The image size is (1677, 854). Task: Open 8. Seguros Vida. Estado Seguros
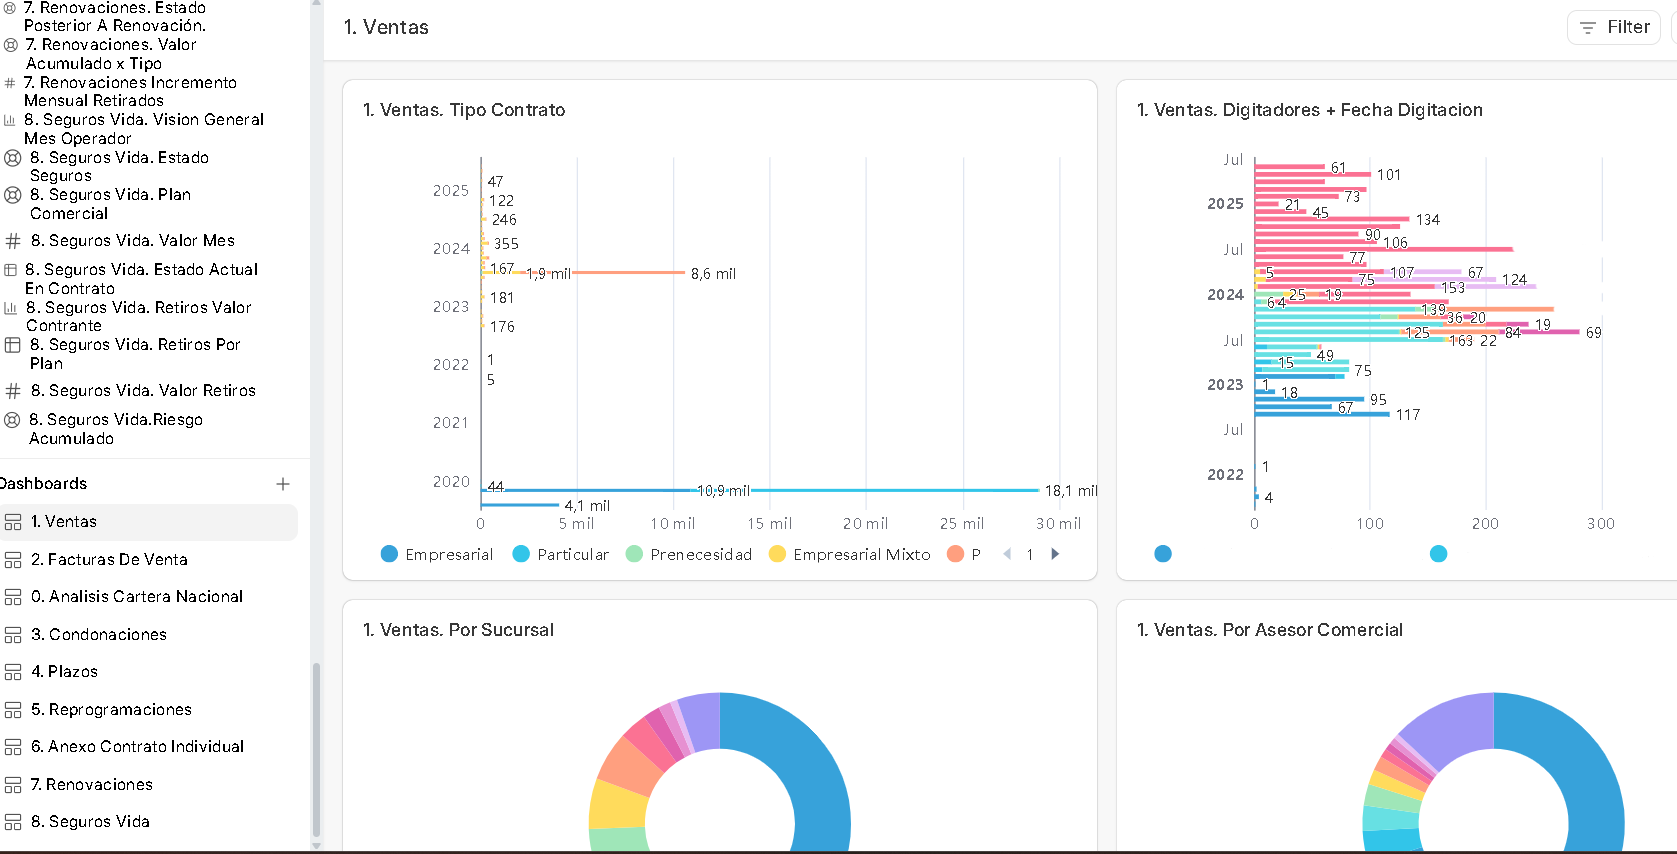point(119,167)
